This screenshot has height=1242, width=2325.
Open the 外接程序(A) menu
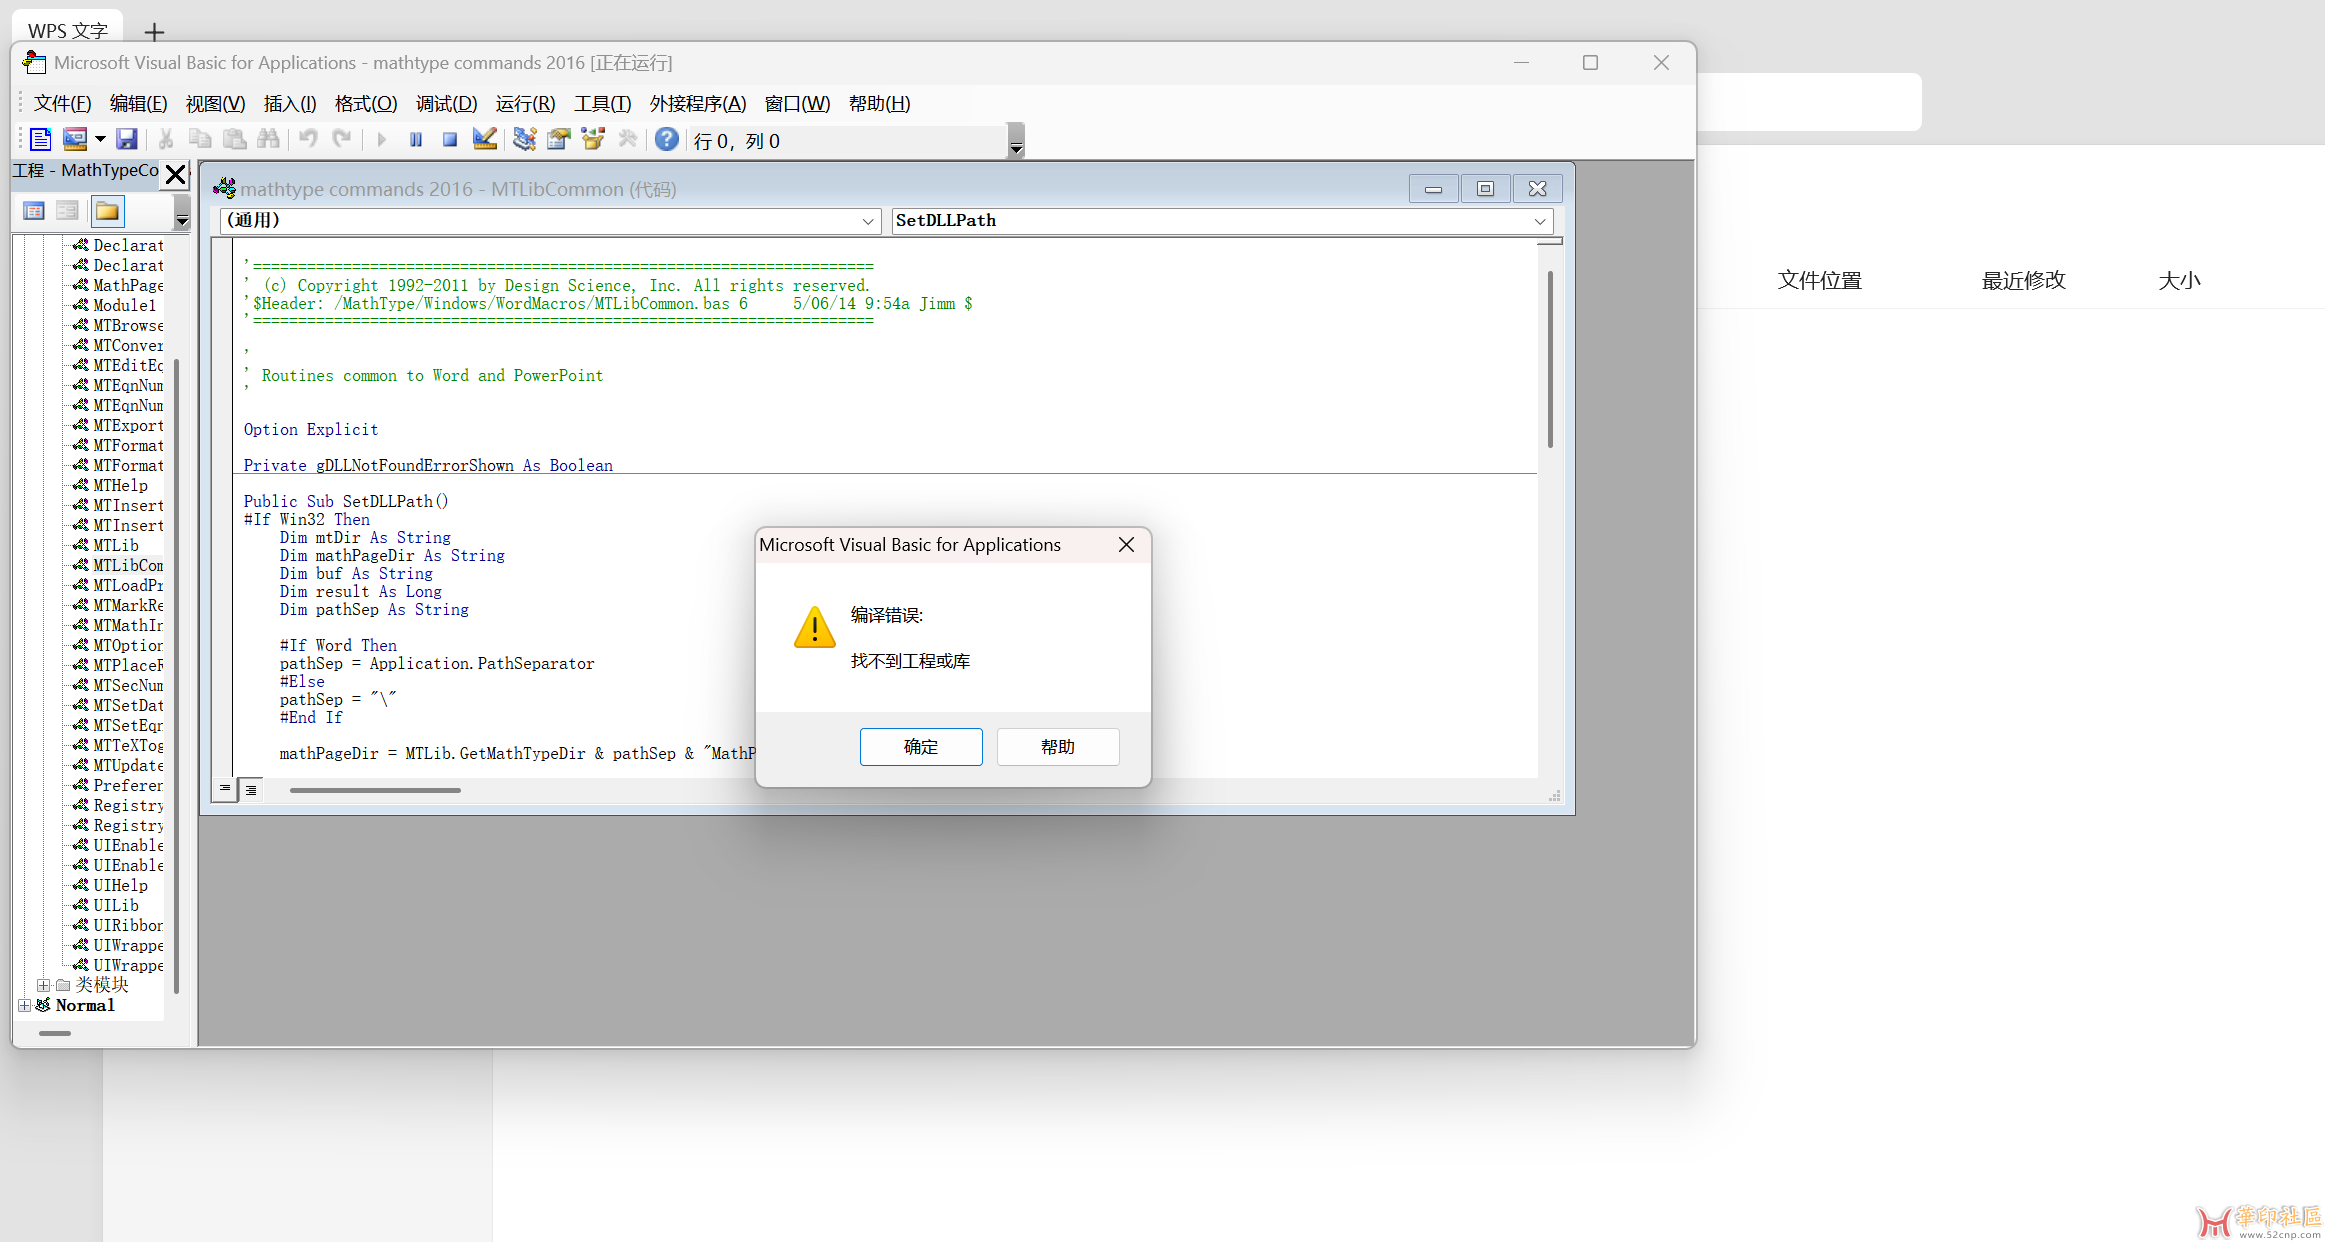tap(698, 104)
